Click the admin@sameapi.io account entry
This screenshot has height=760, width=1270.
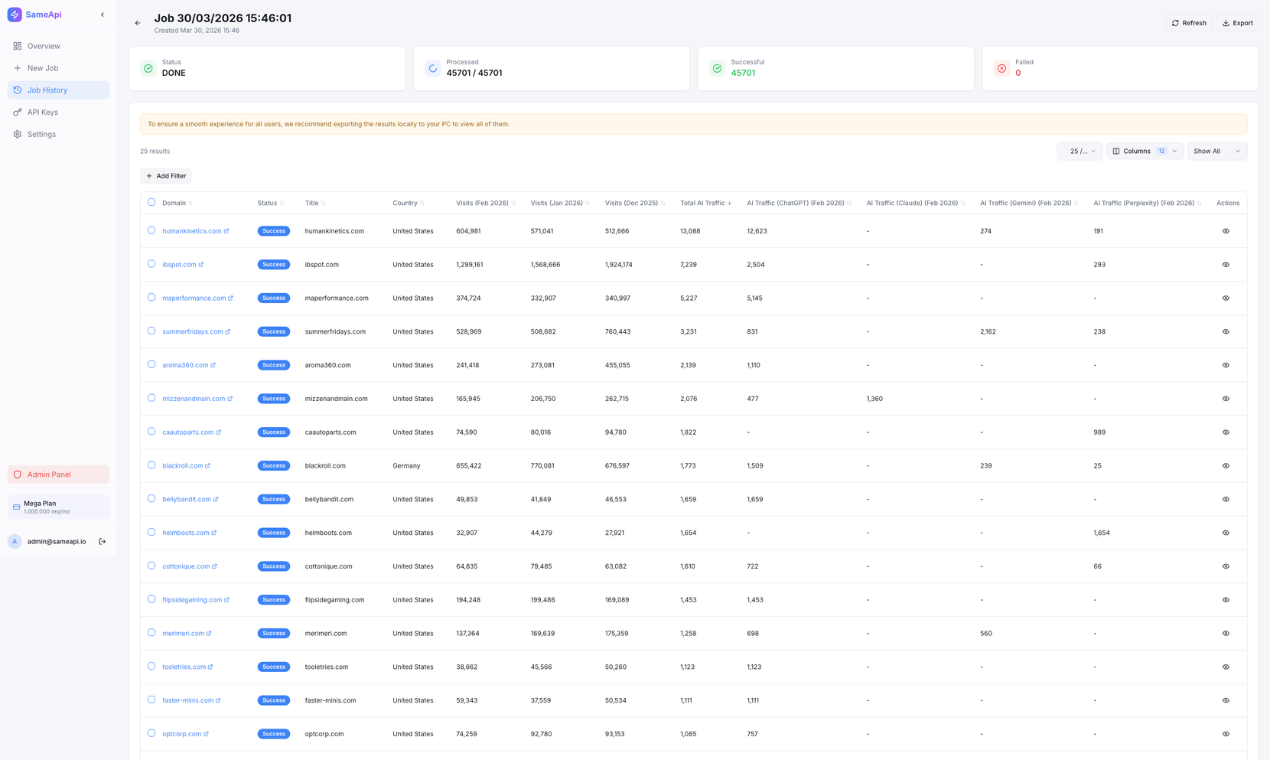57,541
